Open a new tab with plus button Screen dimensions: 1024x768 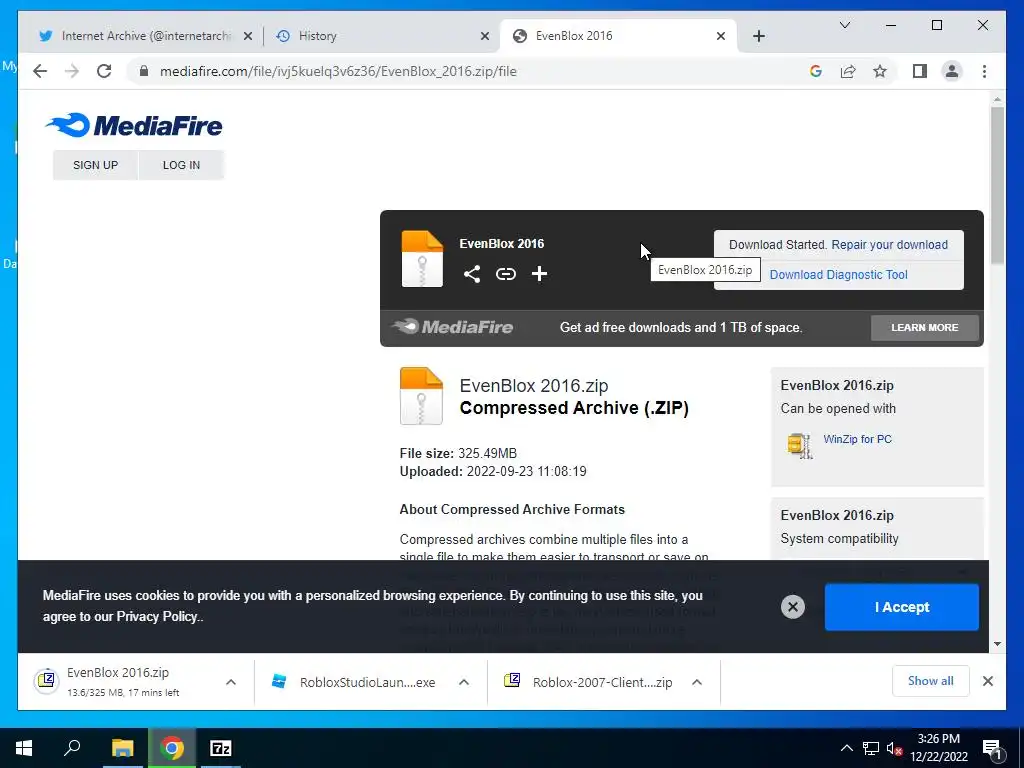coord(758,36)
